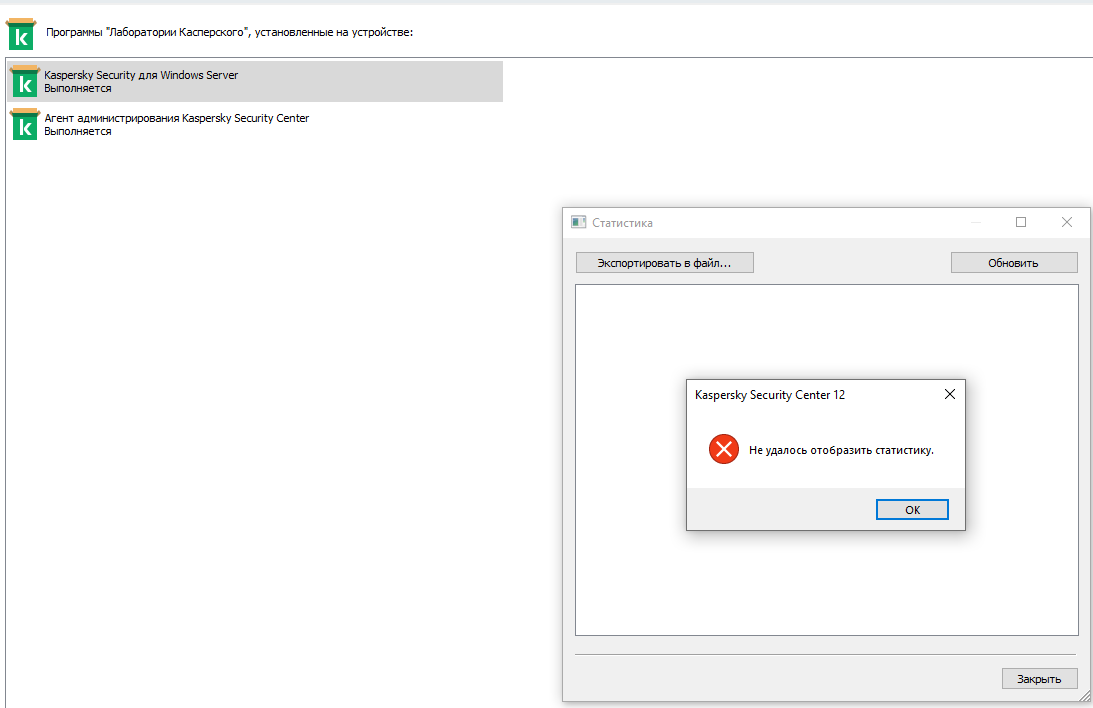Click the Kaspersky Security для Windows Server icon
Image resolution: width=1093 pixels, height=708 pixels.
(x=25, y=81)
